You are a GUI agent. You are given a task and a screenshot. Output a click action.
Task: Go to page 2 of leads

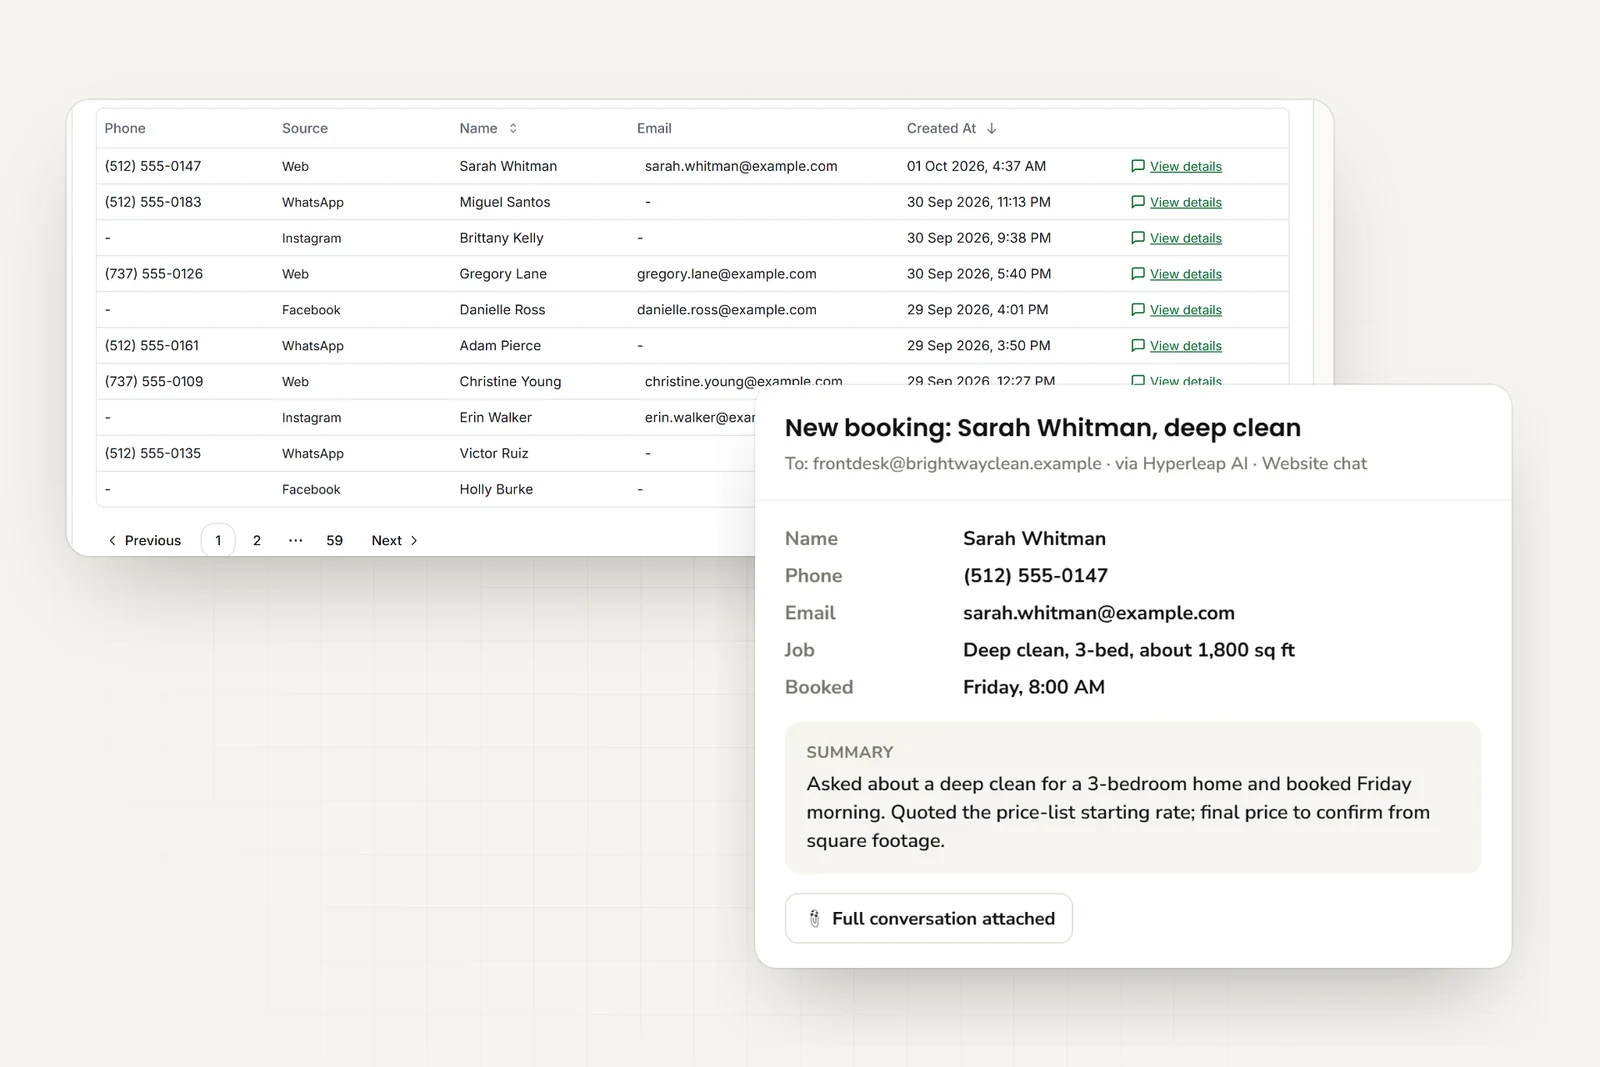click(257, 540)
